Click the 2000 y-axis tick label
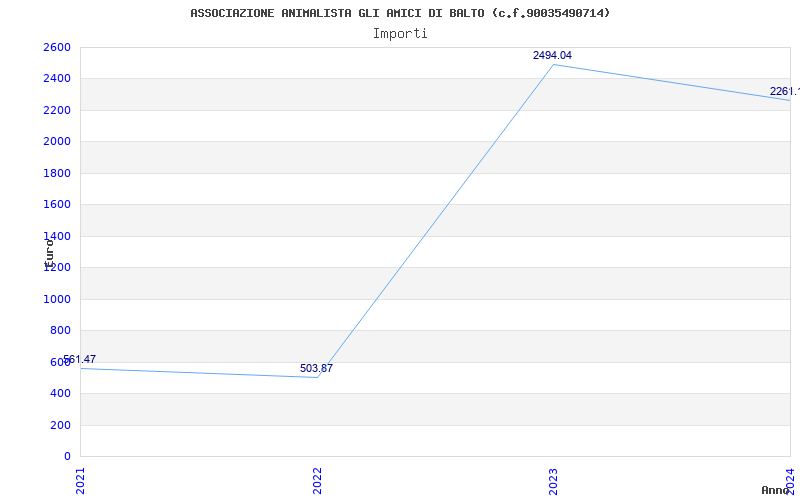Screen dimensions: 800x500 tap(57, 142)
